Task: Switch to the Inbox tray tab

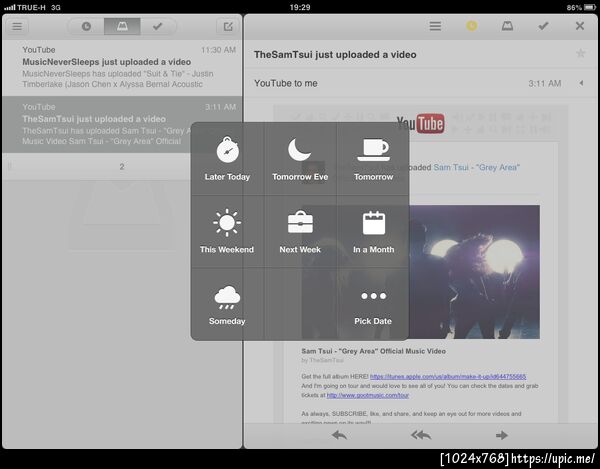Action: [x=122, y=26]
